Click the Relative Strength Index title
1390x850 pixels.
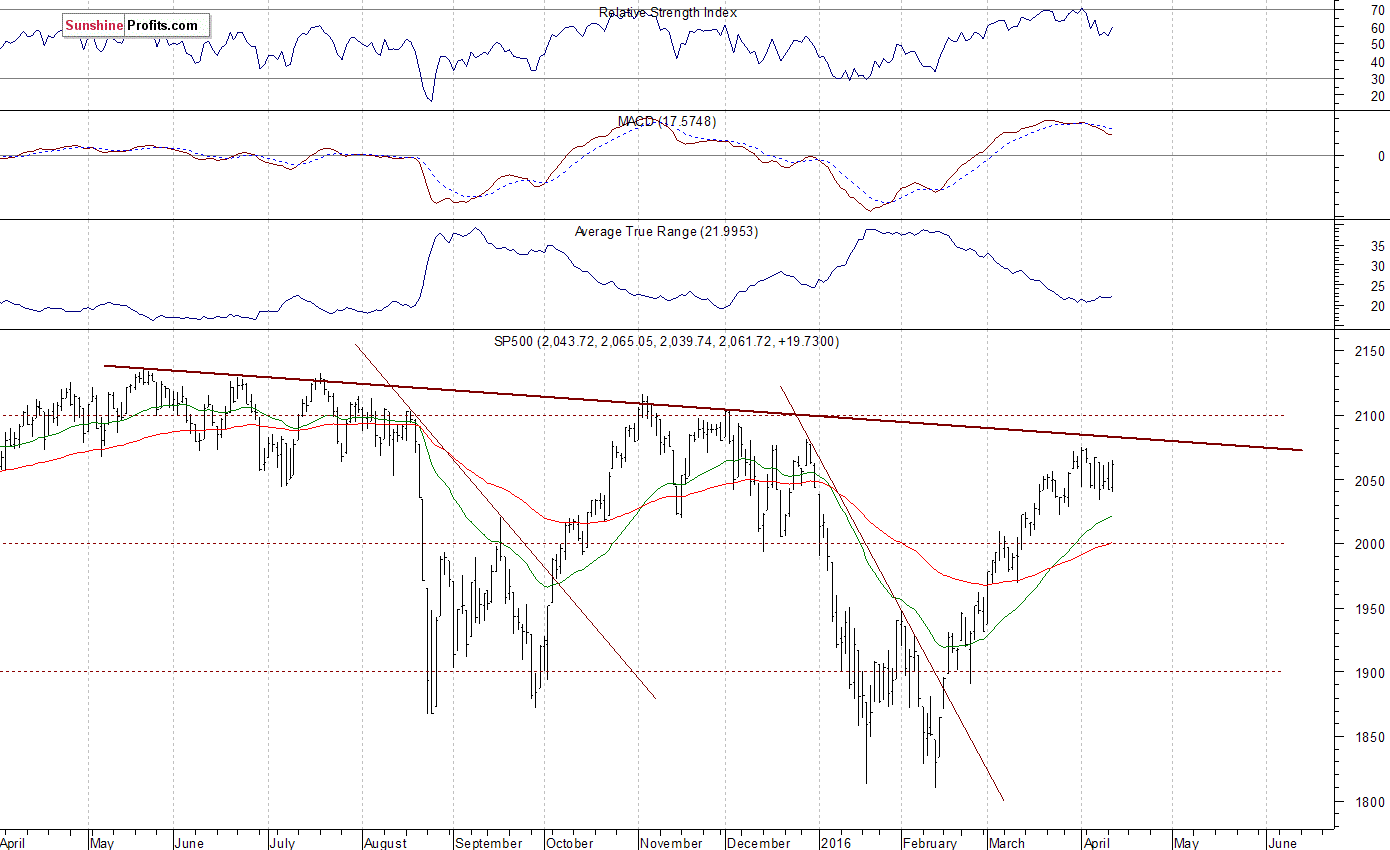point(668,12)
